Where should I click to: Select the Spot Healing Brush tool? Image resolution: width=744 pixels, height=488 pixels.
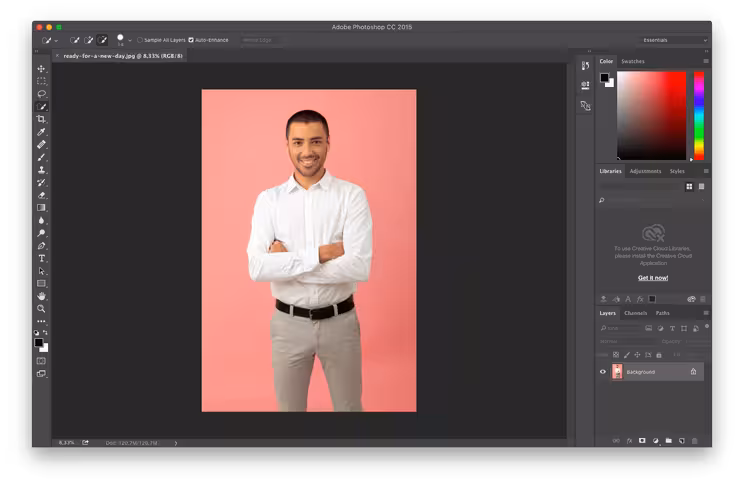(x=41, y=144)
